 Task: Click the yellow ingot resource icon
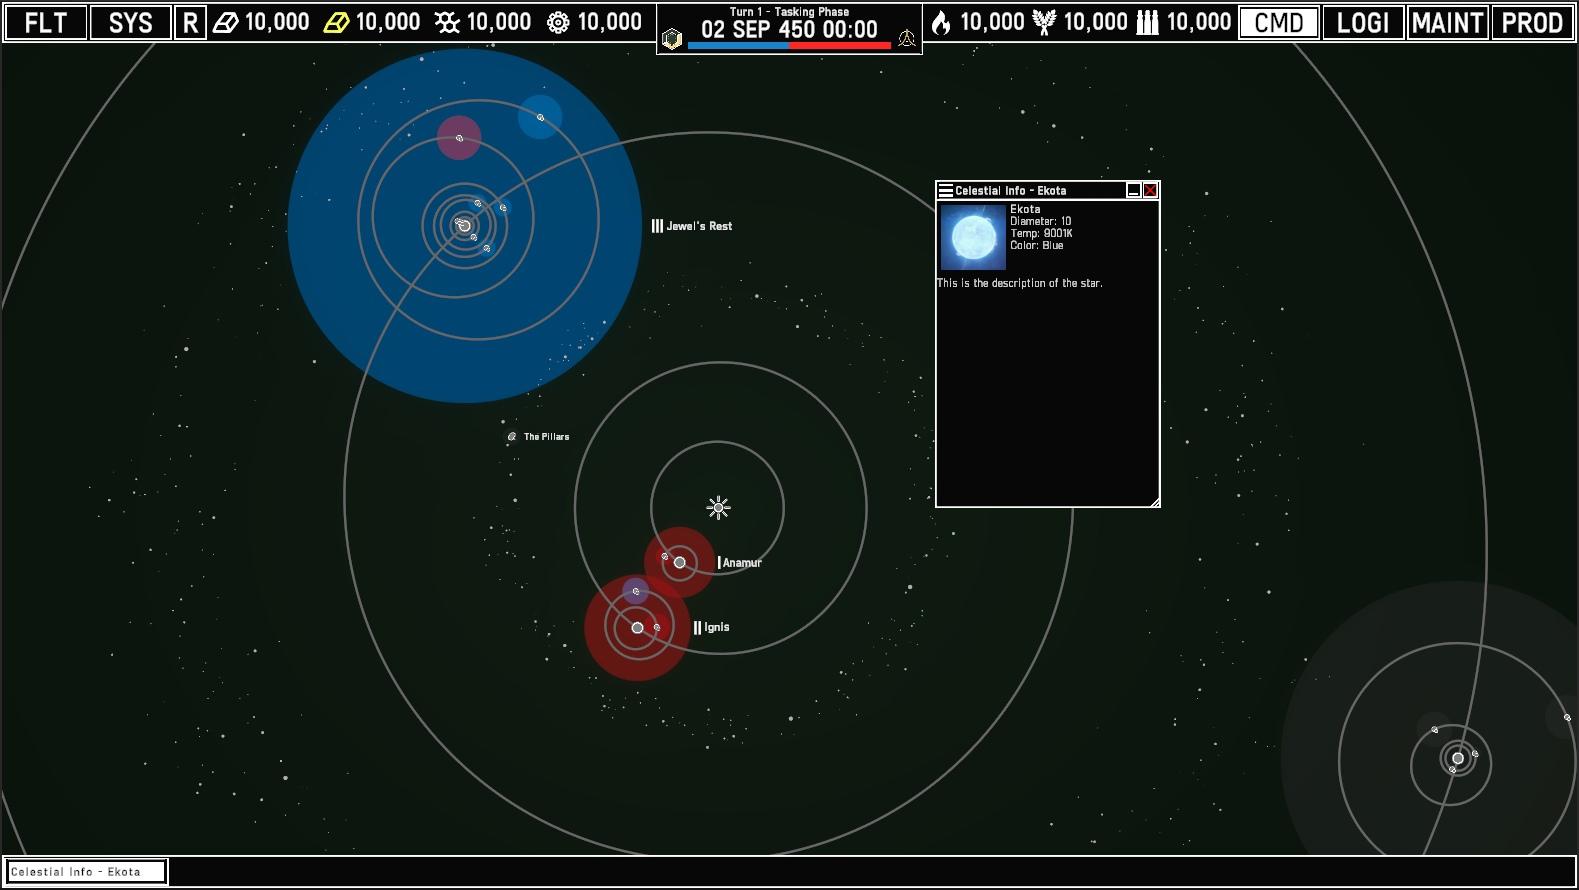coord(336,22)
